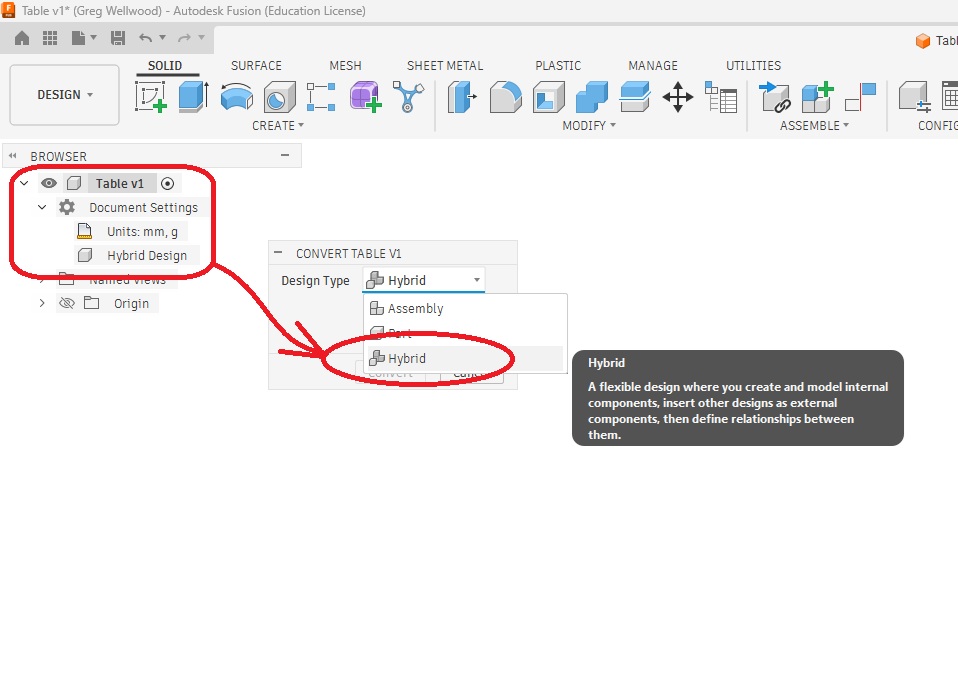This screenshot has width=958, height=695.
Task: Select the Document Settings item
Action: point(144,208)
